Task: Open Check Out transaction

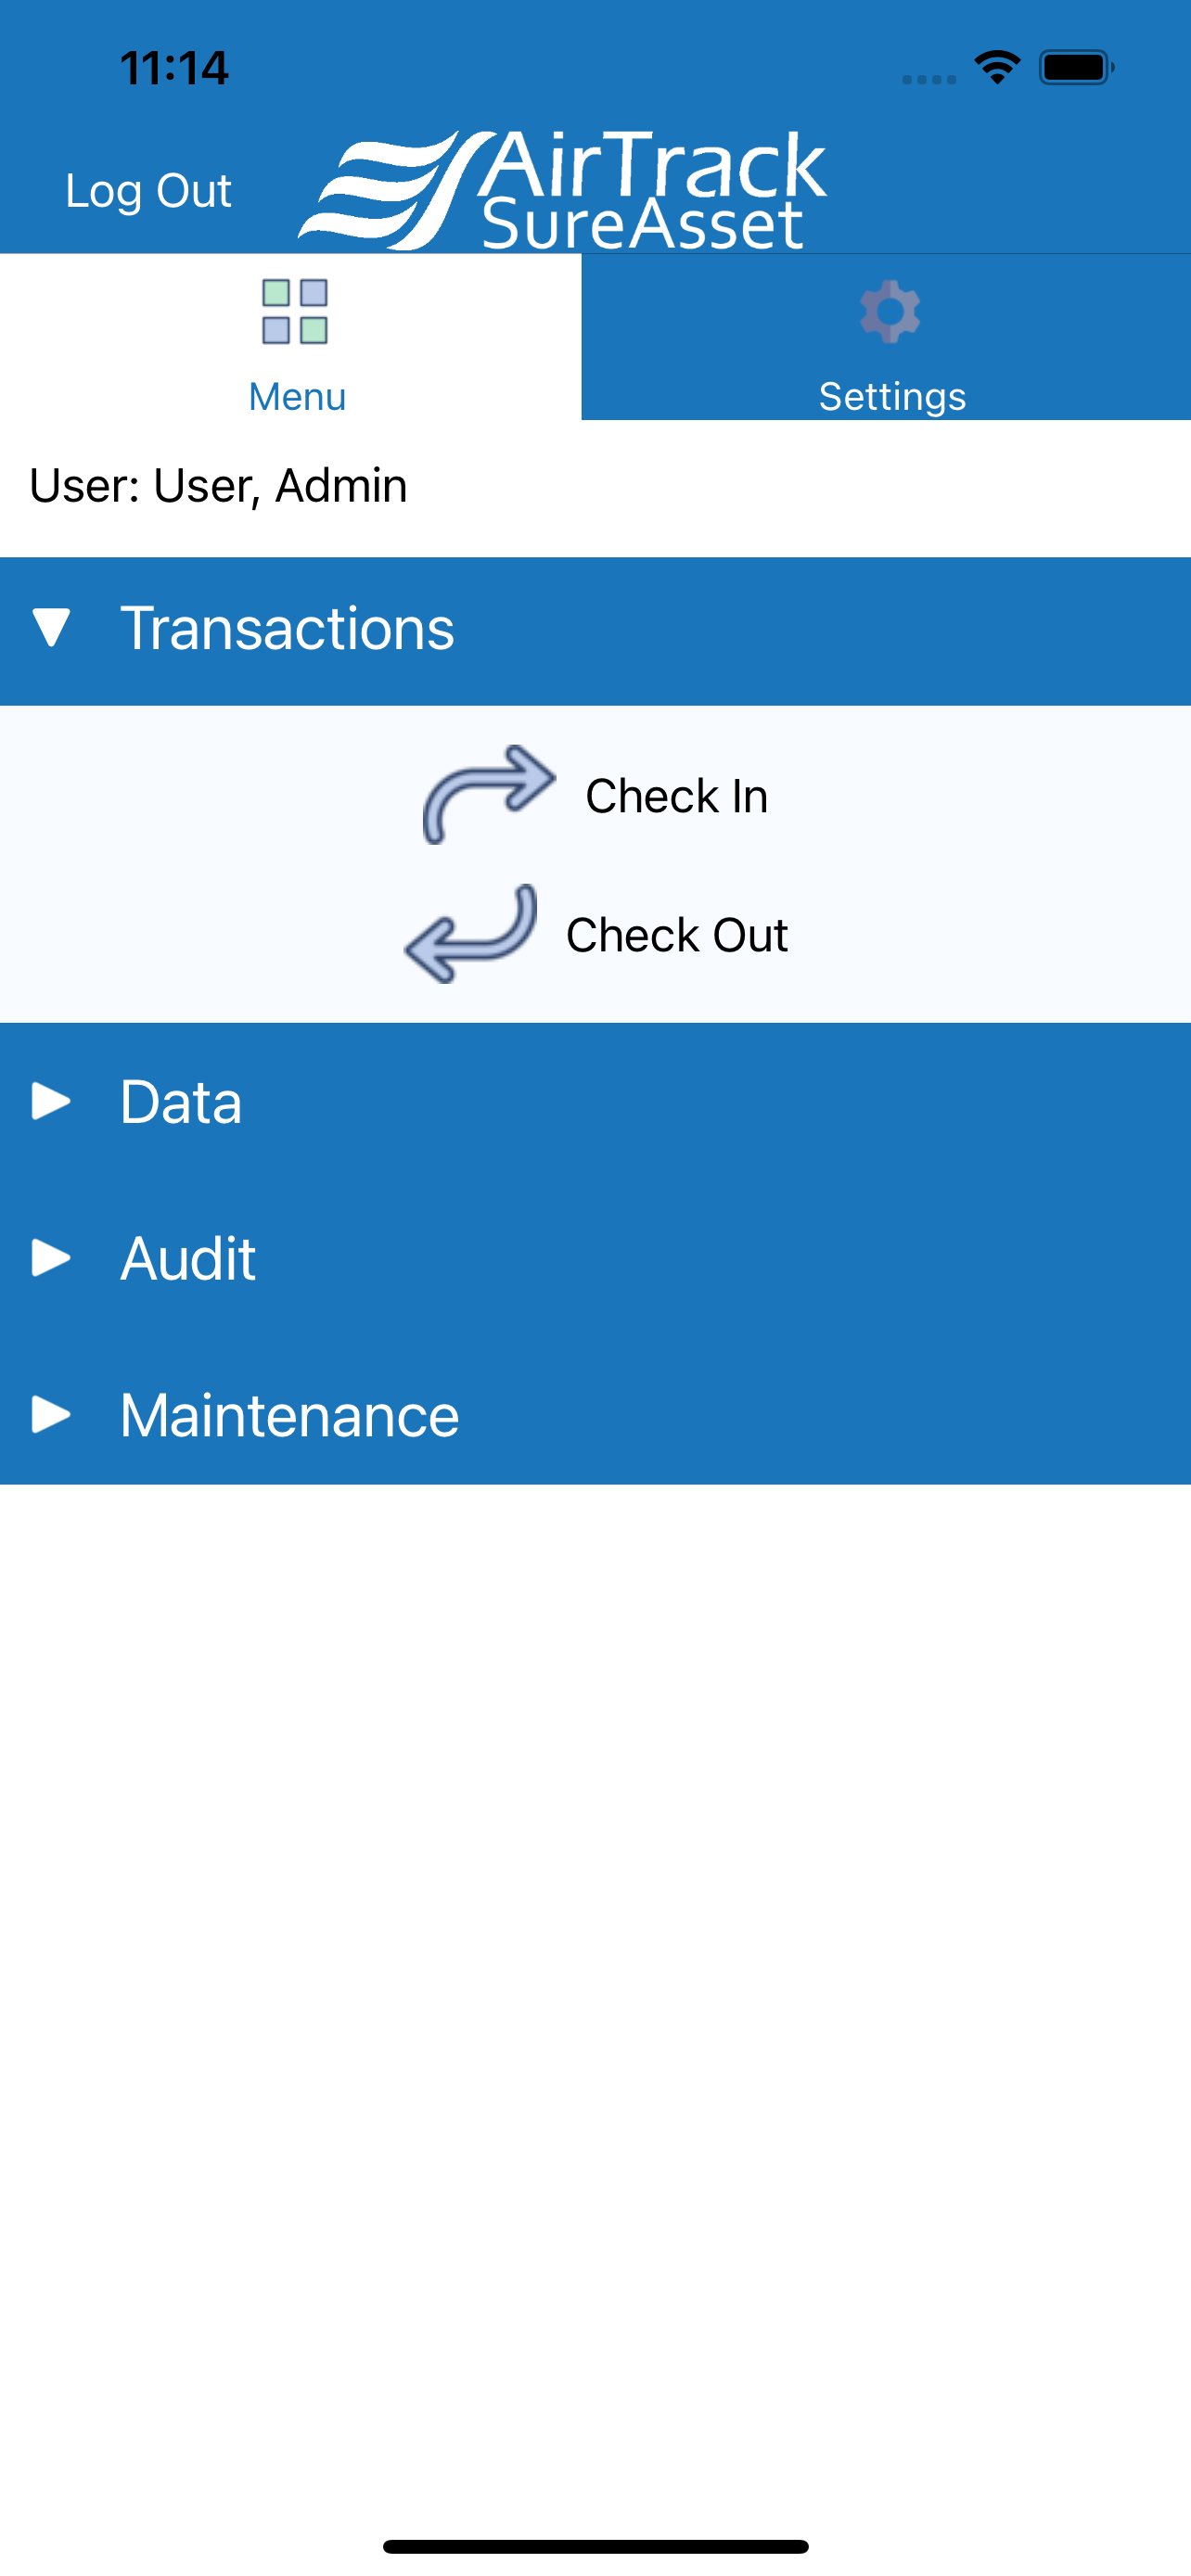Action: click(677, 935)
